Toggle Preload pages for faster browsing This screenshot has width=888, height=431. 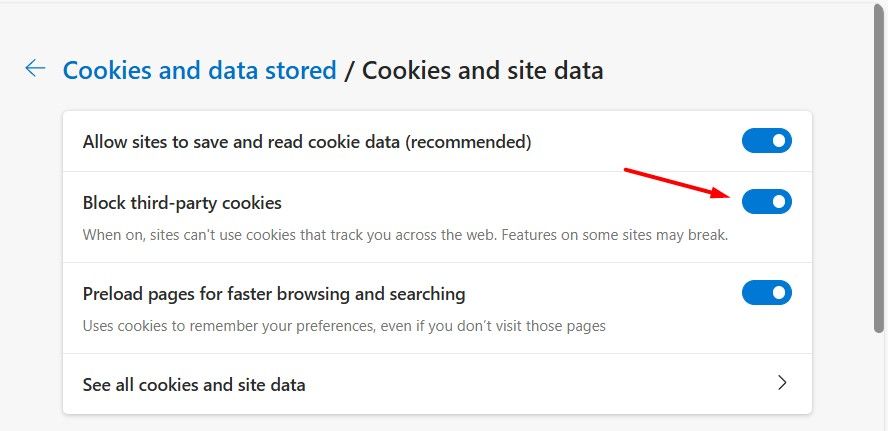pyautogui.click(x=766, y=293)
